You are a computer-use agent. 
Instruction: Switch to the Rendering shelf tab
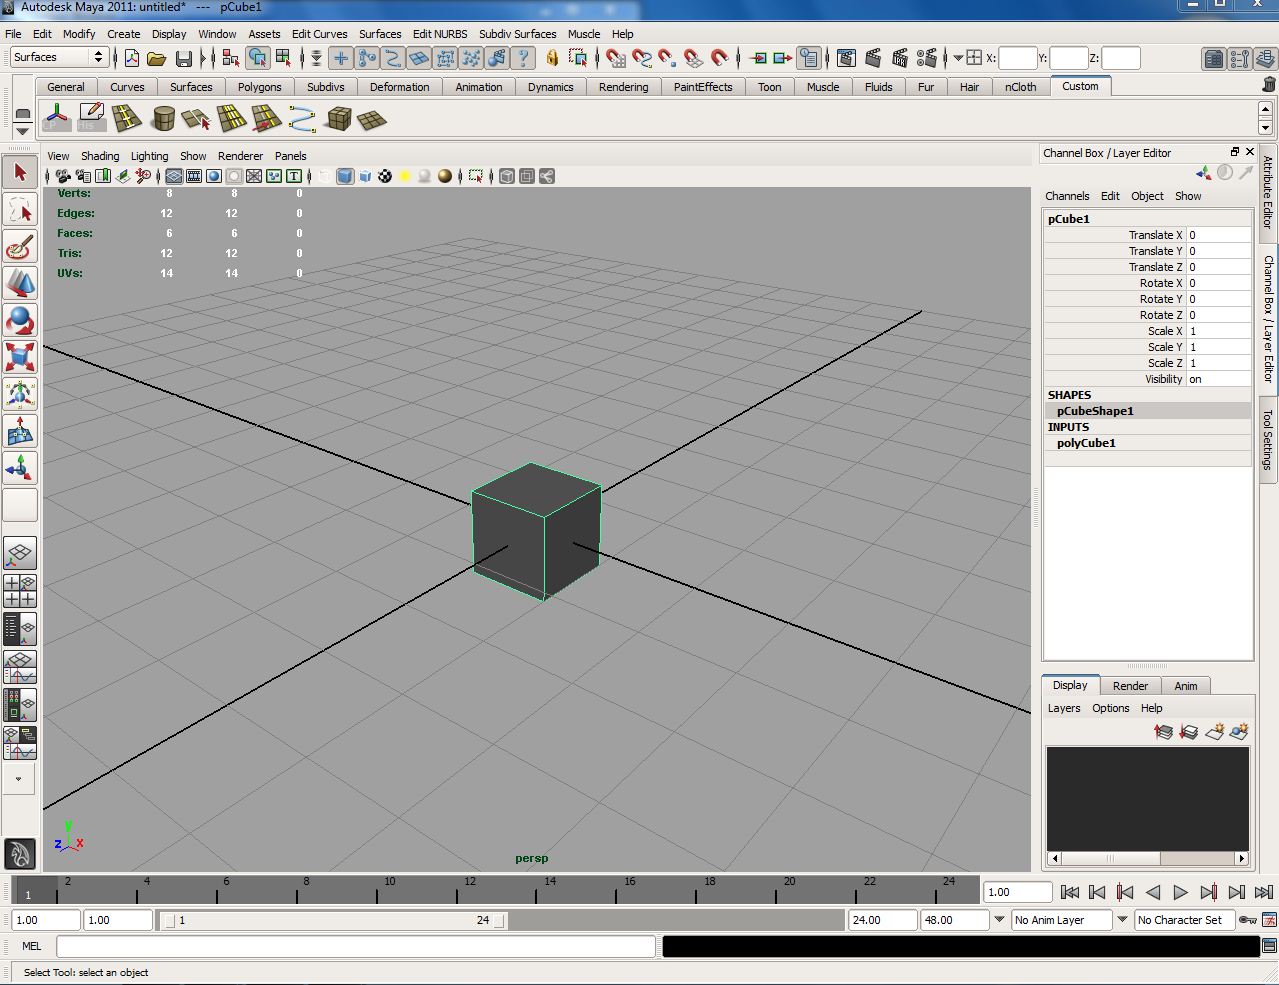(x=624, y=87)
